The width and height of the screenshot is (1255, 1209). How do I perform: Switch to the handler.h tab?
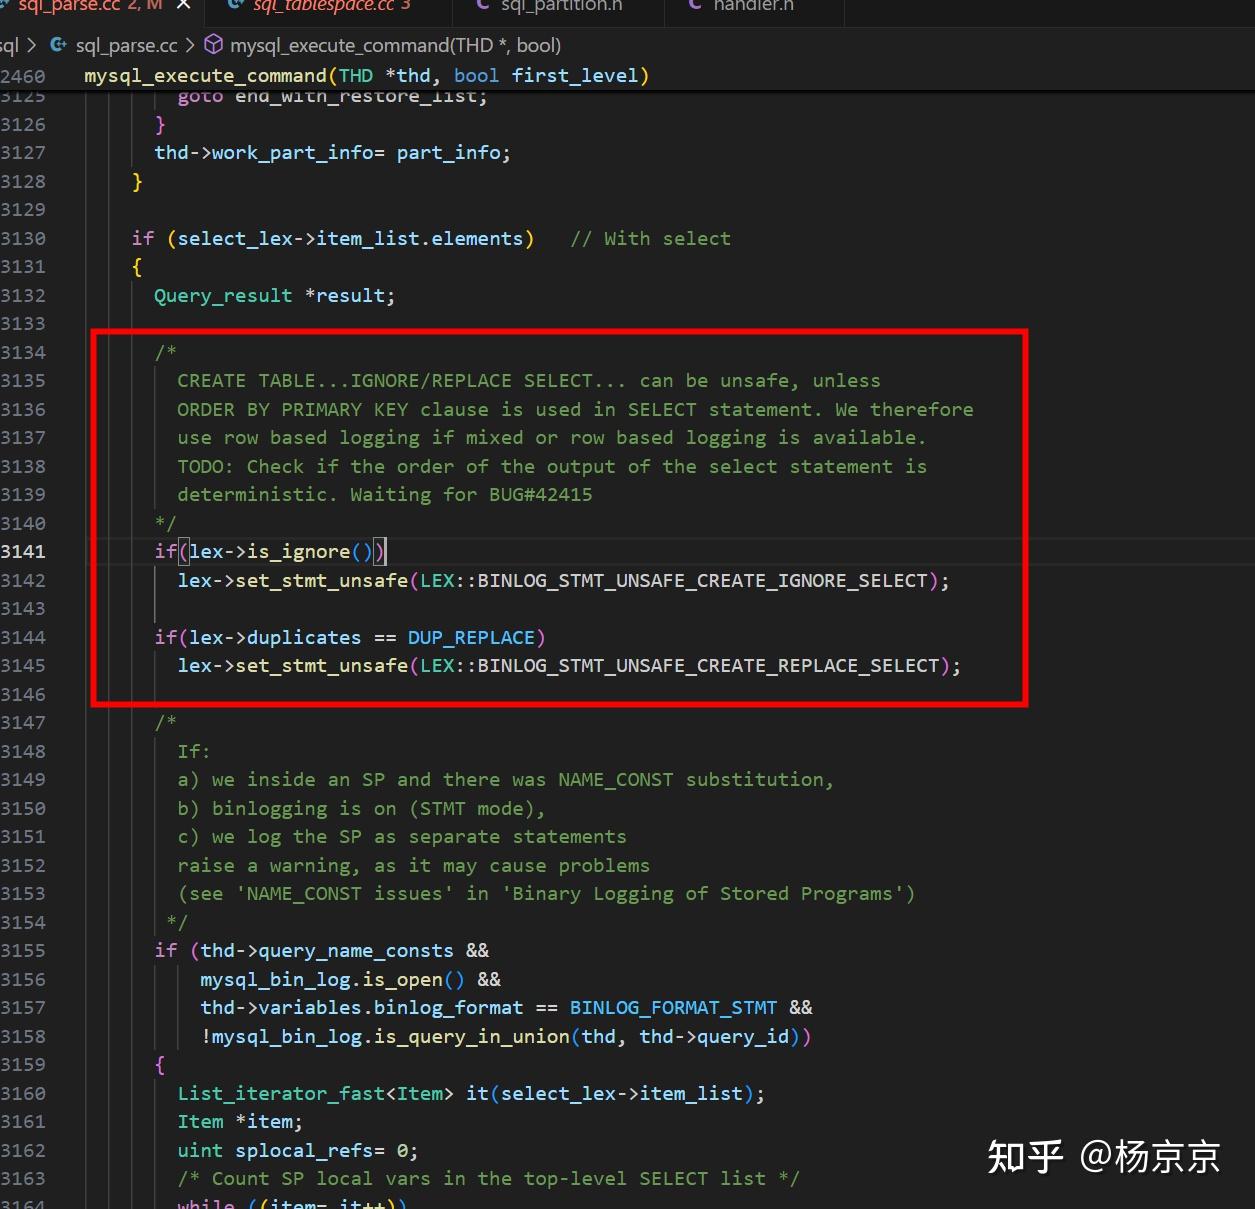point(755,7)
